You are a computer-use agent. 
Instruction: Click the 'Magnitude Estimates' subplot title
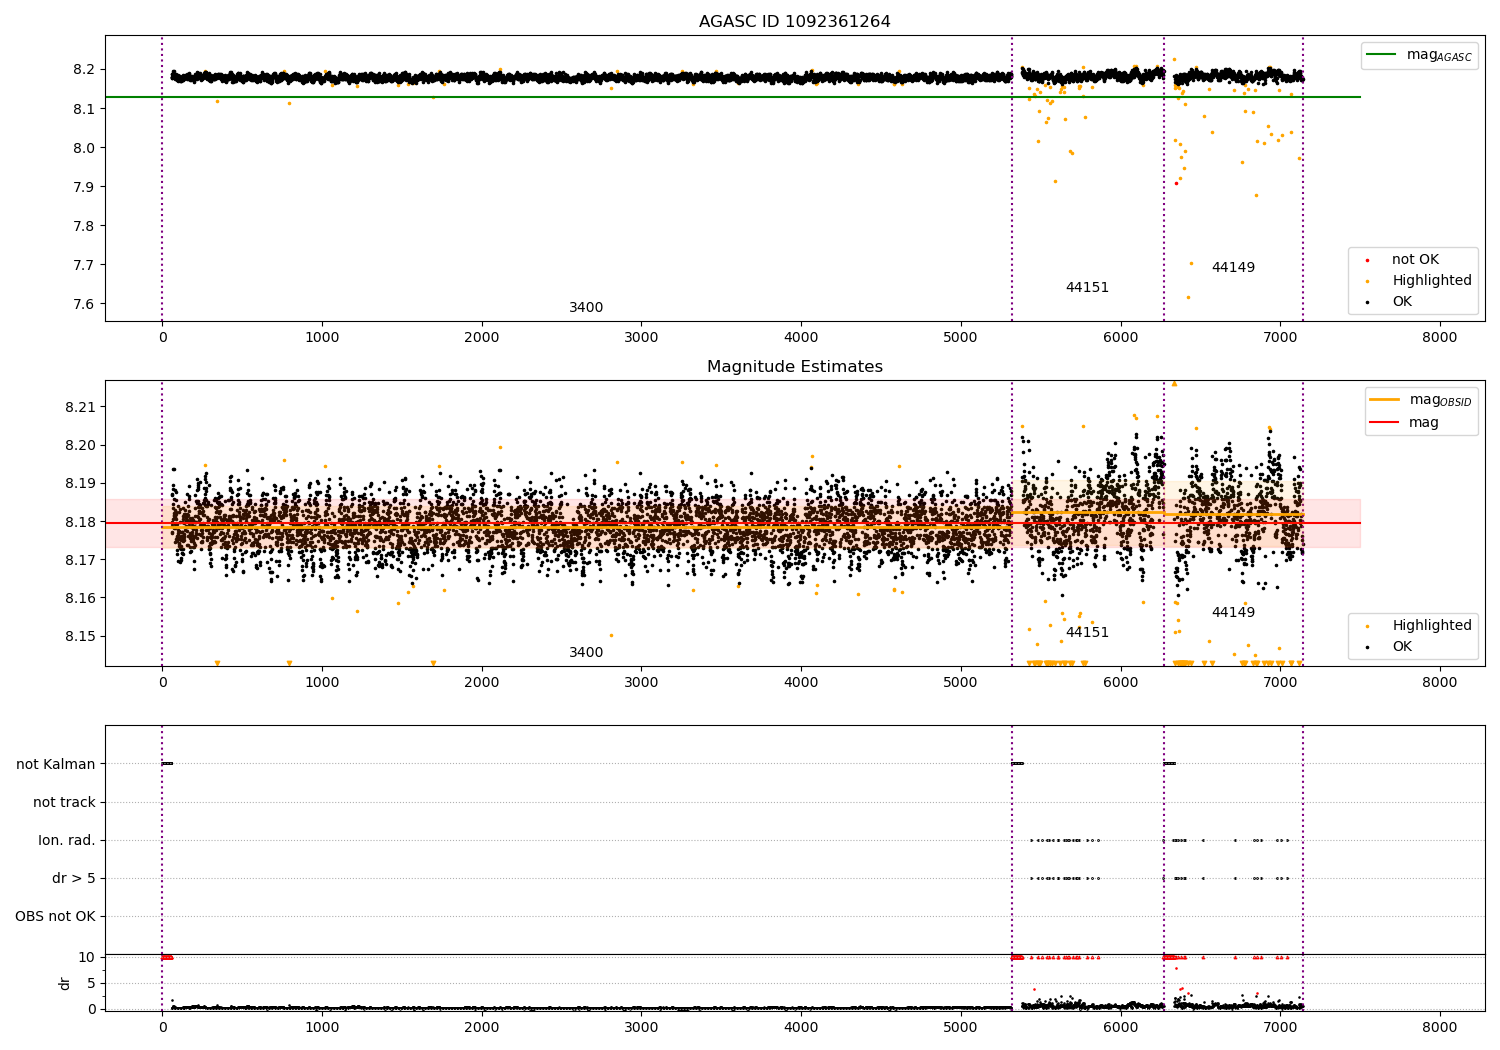click(x=794, y=367)
